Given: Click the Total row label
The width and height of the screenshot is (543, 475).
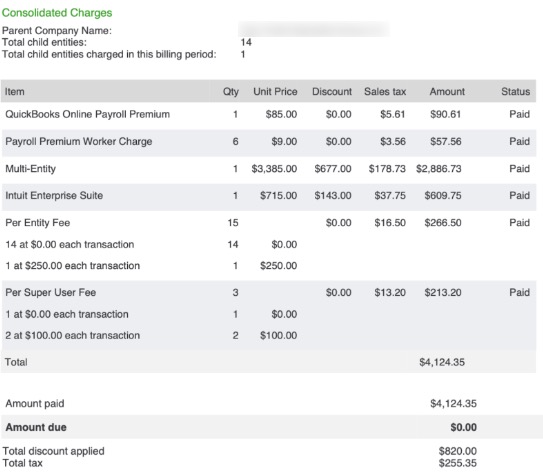Looking at the screenshot, I should [16, 362].
